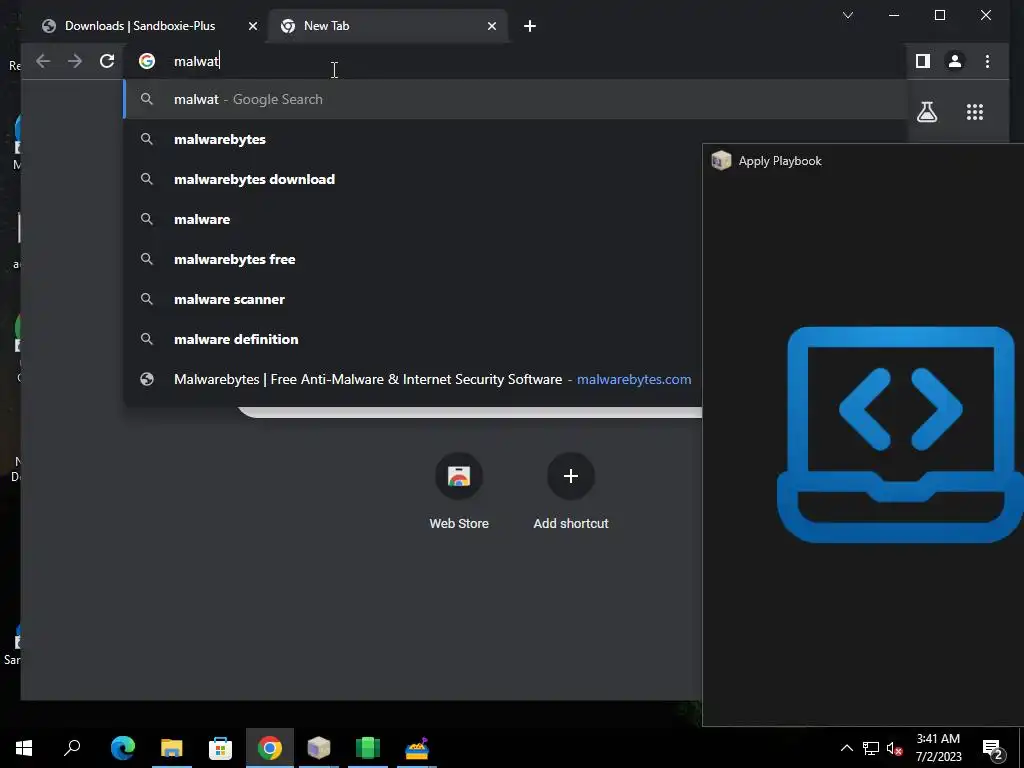Select 'malware scanner' suggestion

pyautogui.click(x=413, y=299)
